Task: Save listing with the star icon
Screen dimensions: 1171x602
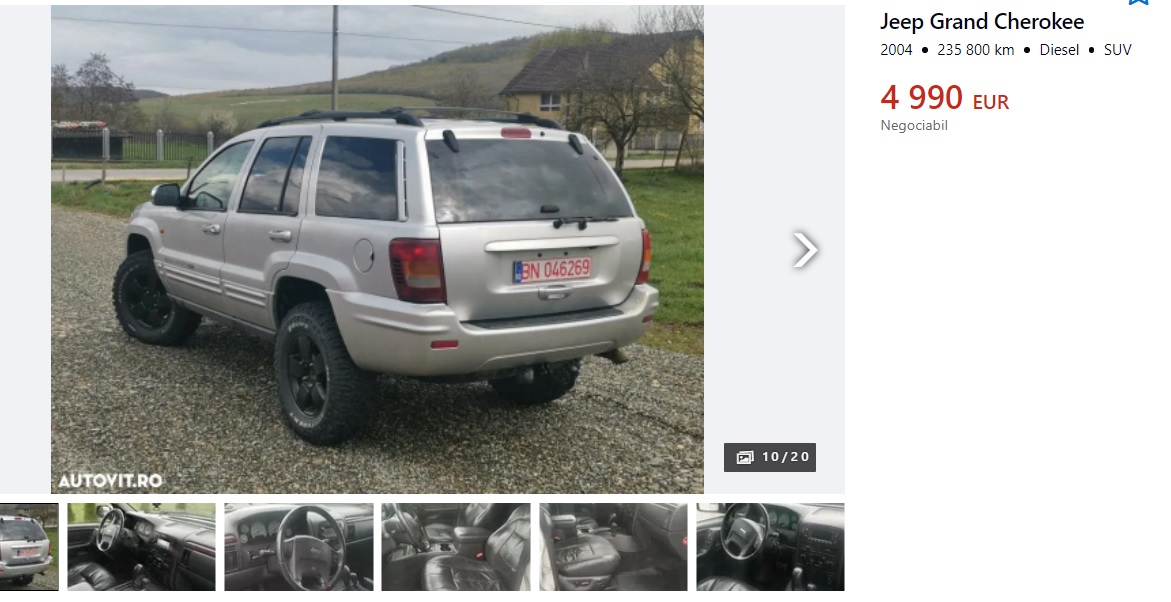Action: click(x=1138, y=2)
